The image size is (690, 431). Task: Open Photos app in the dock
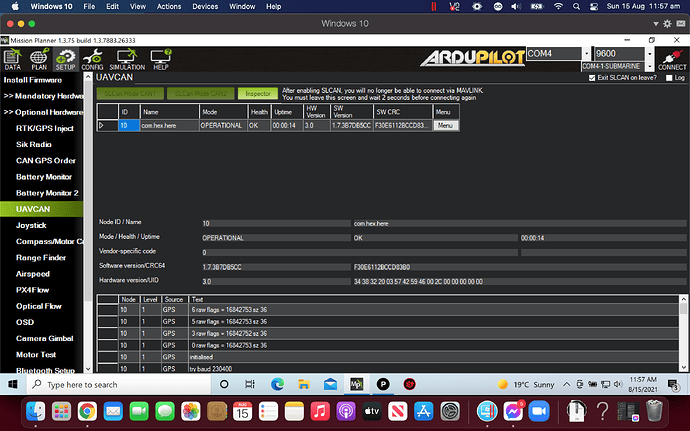191,412
